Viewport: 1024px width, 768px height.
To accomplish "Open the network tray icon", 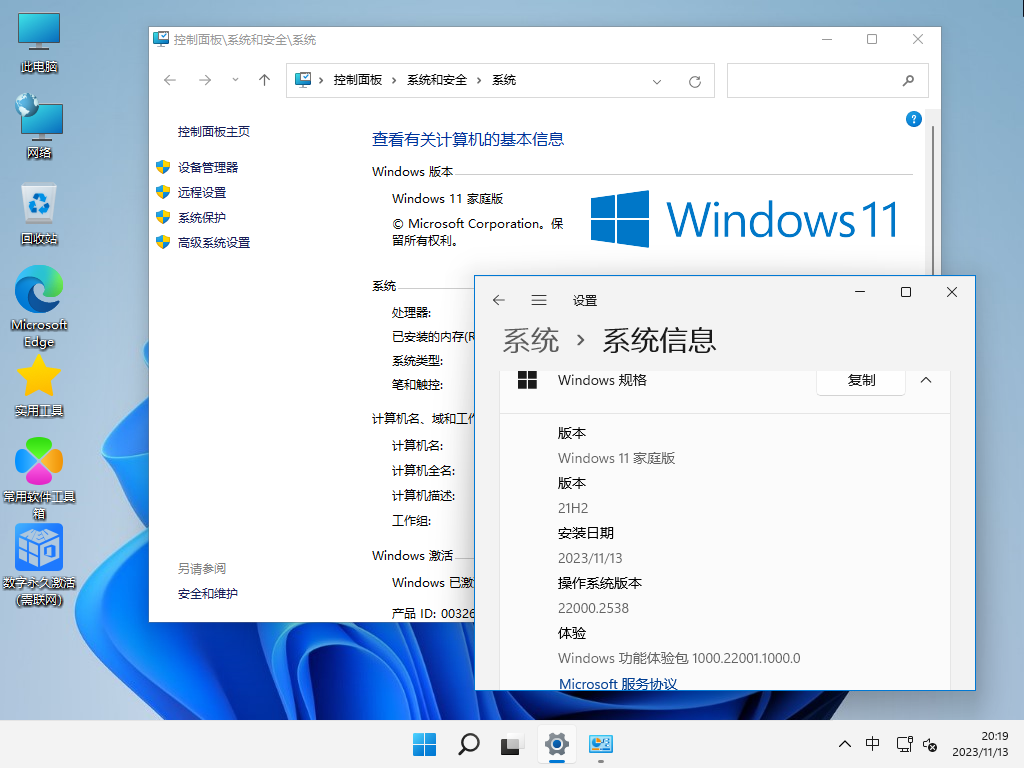I will coord(904,744).
